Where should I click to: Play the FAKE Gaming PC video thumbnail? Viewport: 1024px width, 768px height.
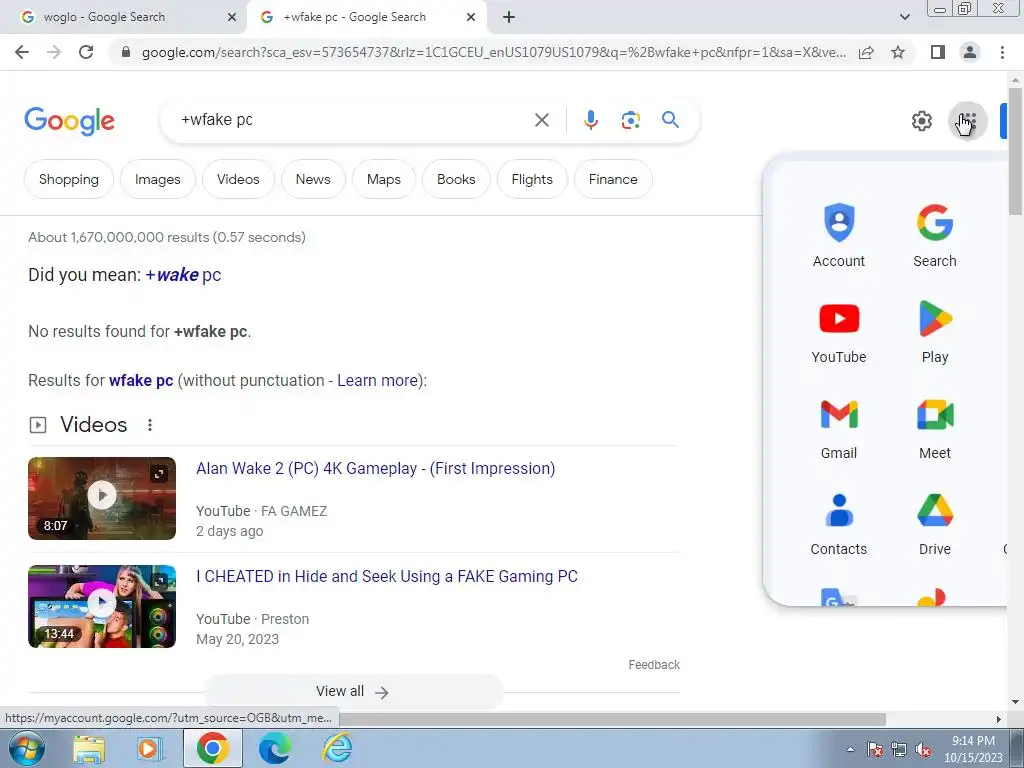[x=102, y=606]
